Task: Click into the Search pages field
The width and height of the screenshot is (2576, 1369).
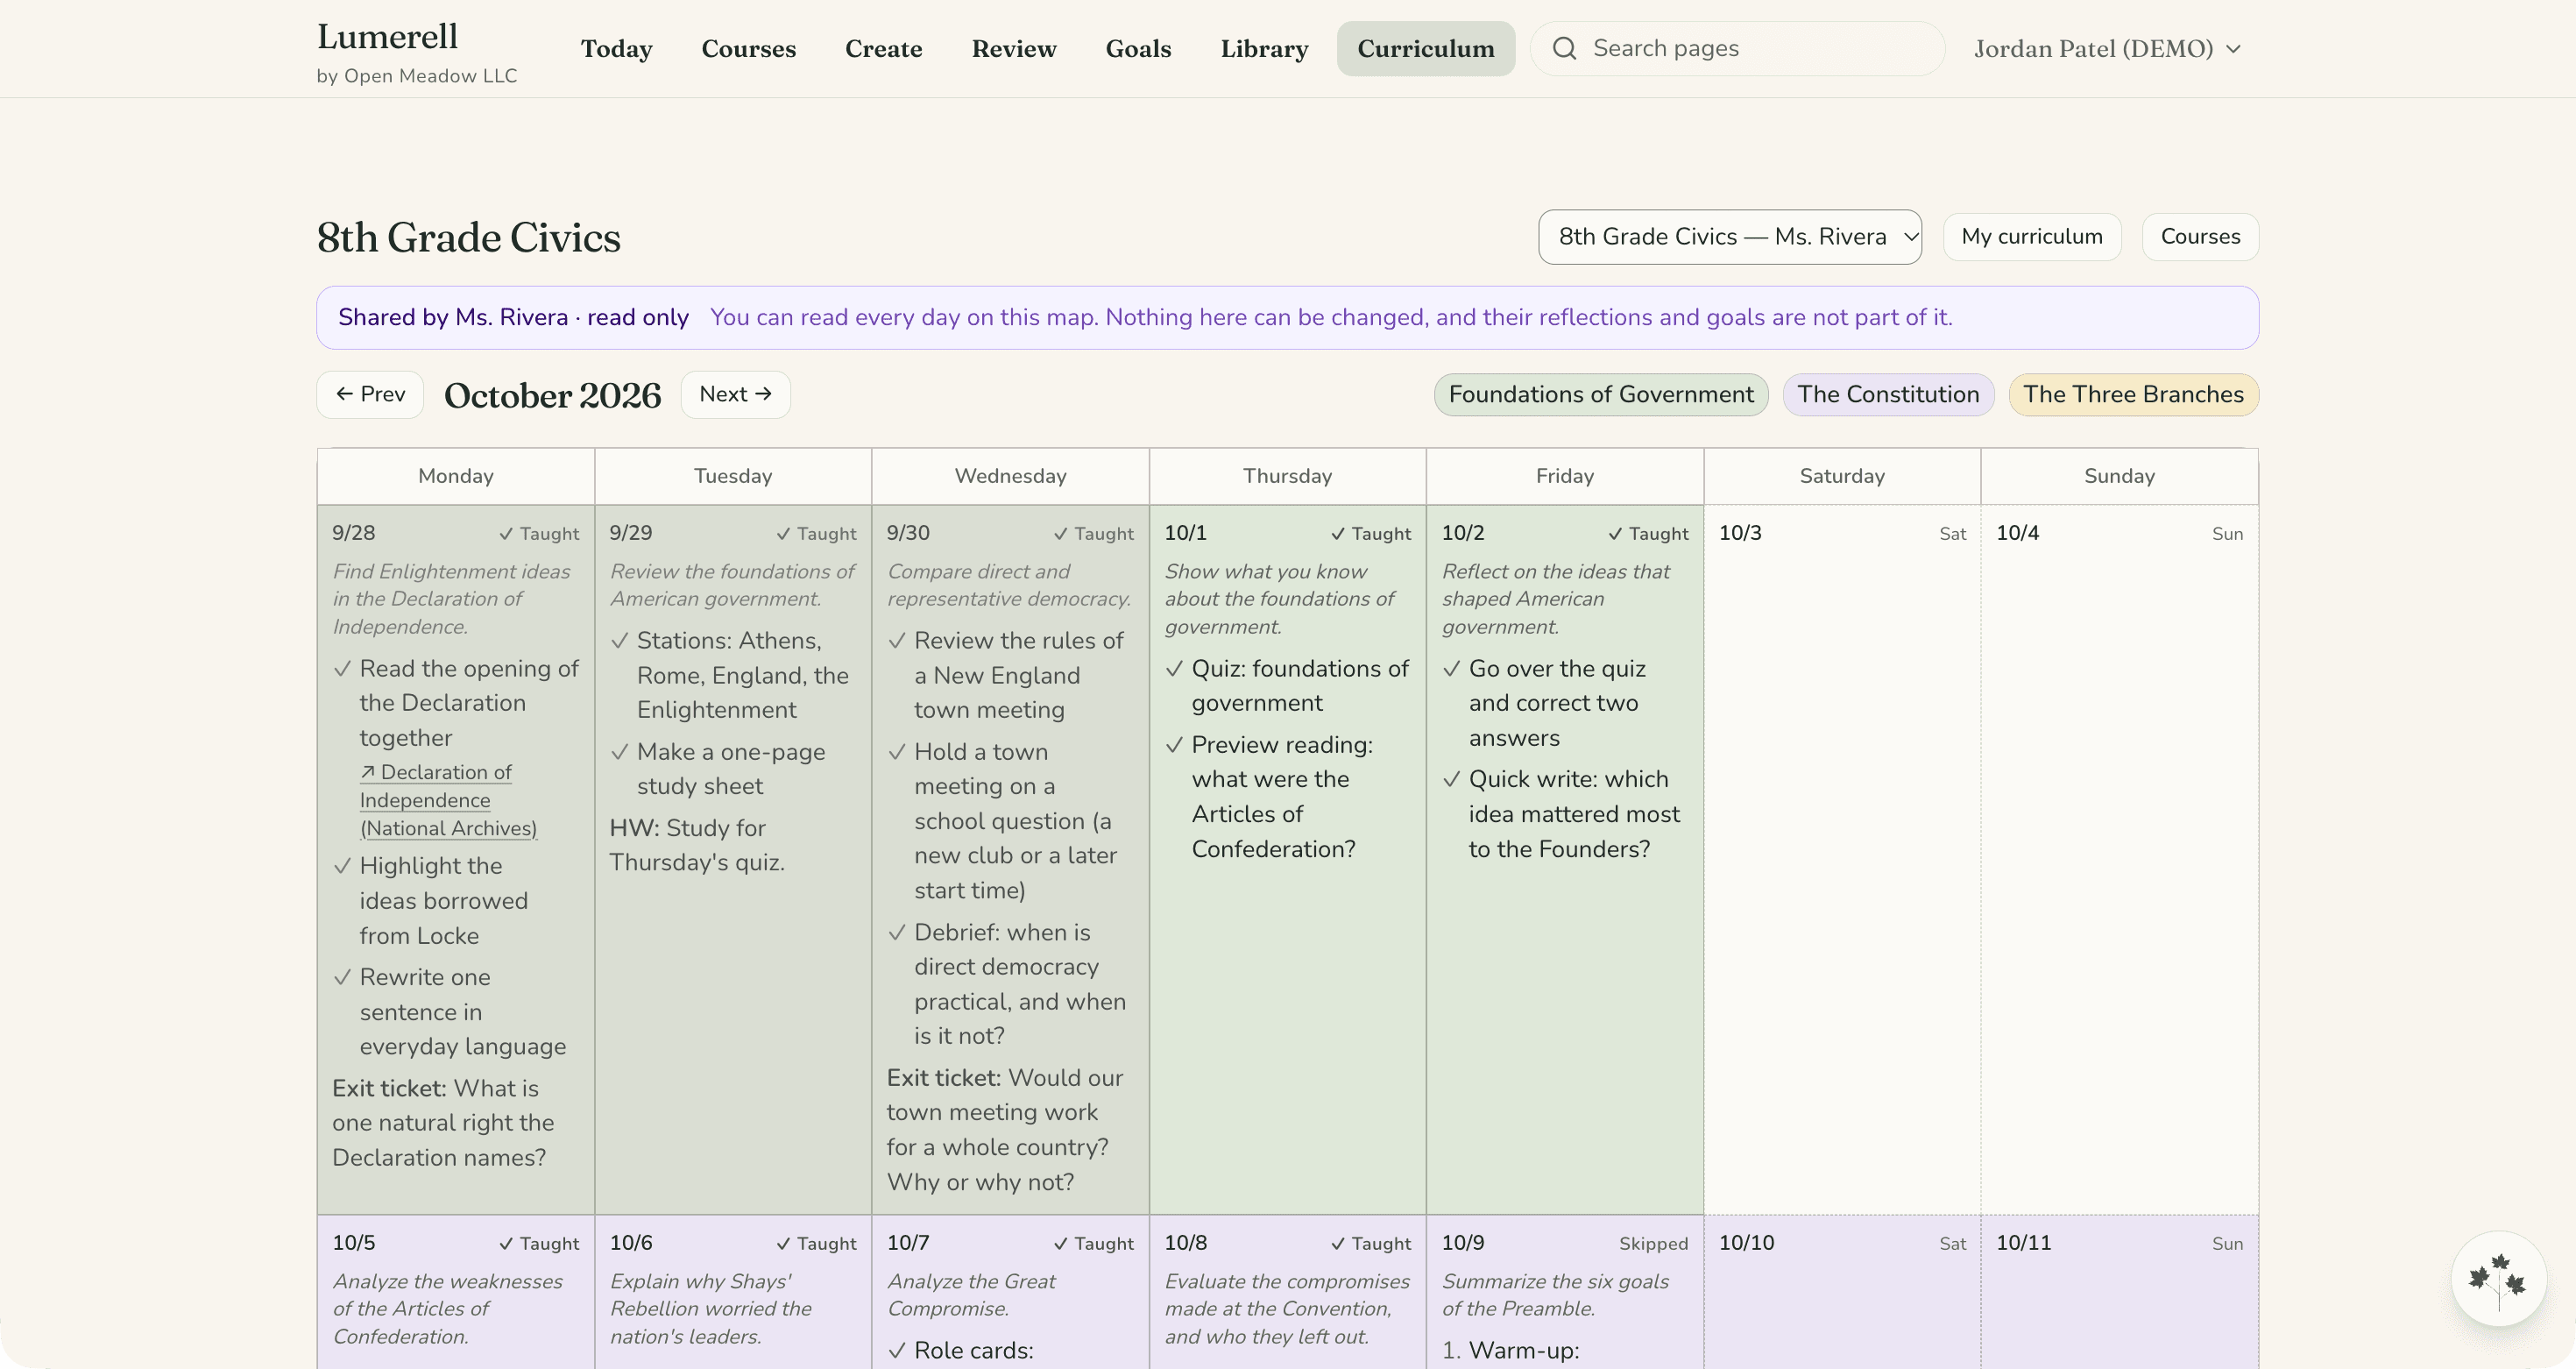Action: pos(1738,48)
